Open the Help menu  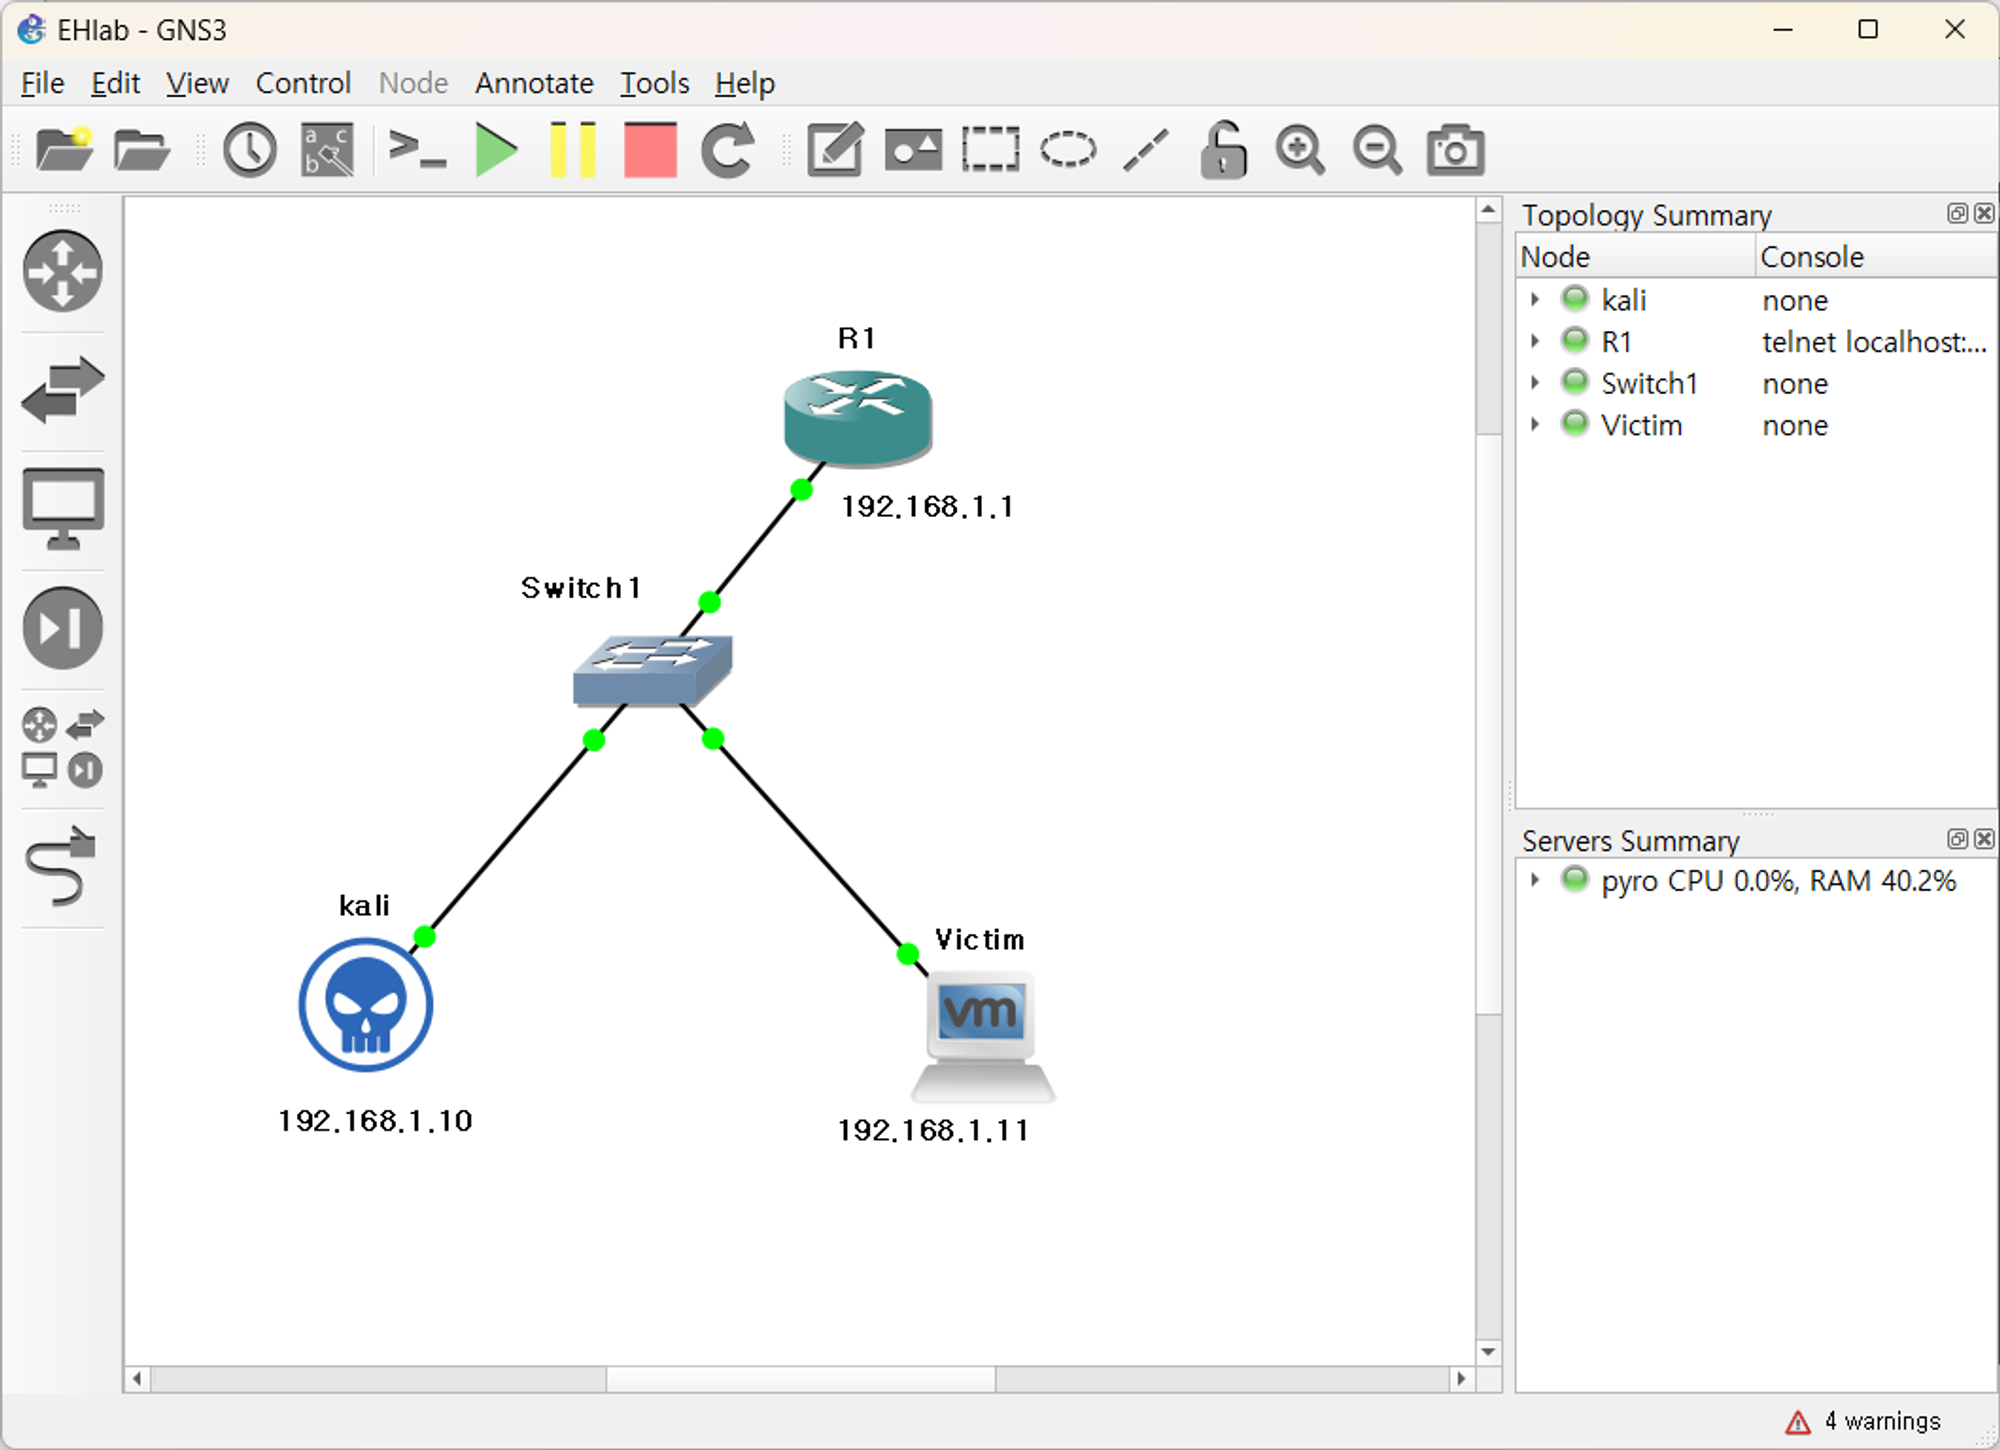(745, 83)
